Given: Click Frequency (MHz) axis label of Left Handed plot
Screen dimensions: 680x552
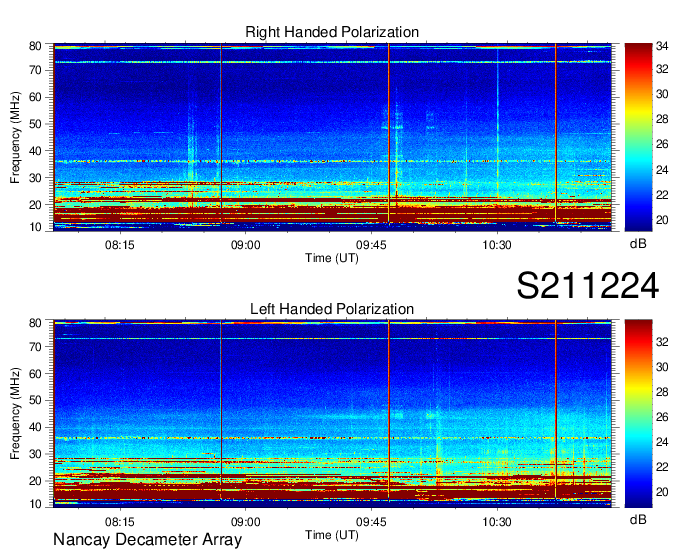Looking at the screenshot, I should pyautogui.click(x=15, y=414).
